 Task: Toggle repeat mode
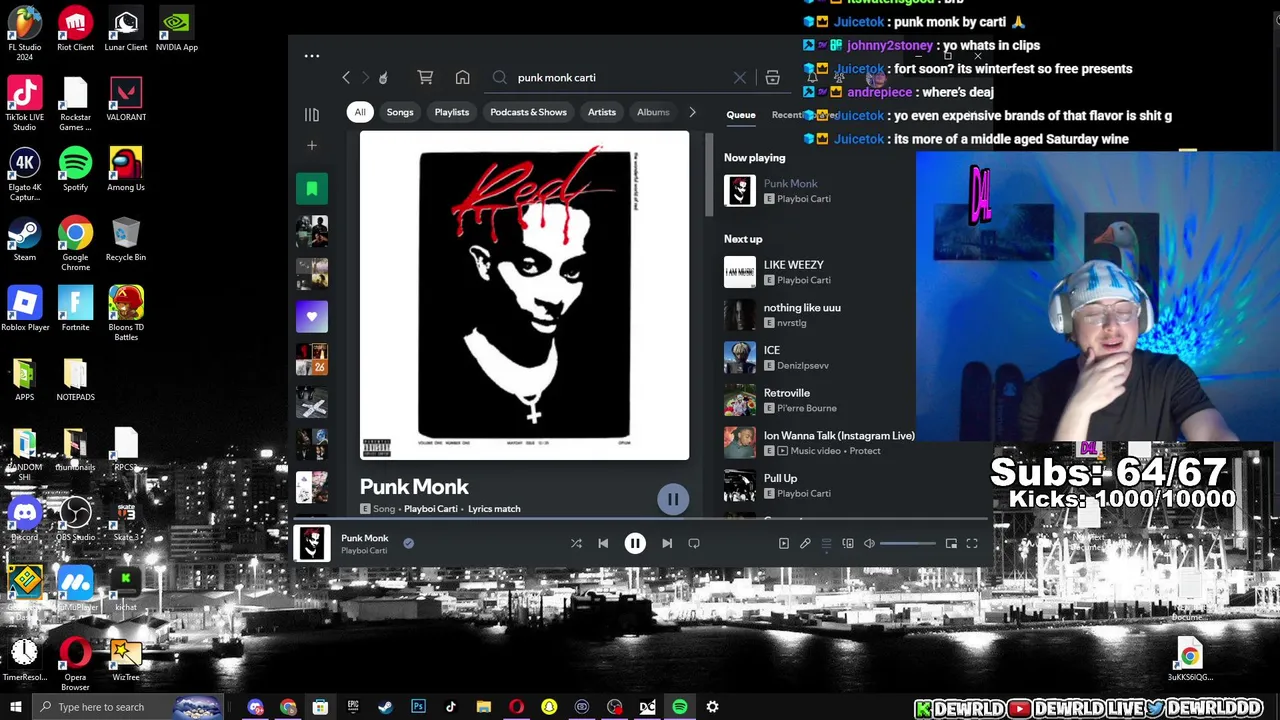tap(694, 543)
